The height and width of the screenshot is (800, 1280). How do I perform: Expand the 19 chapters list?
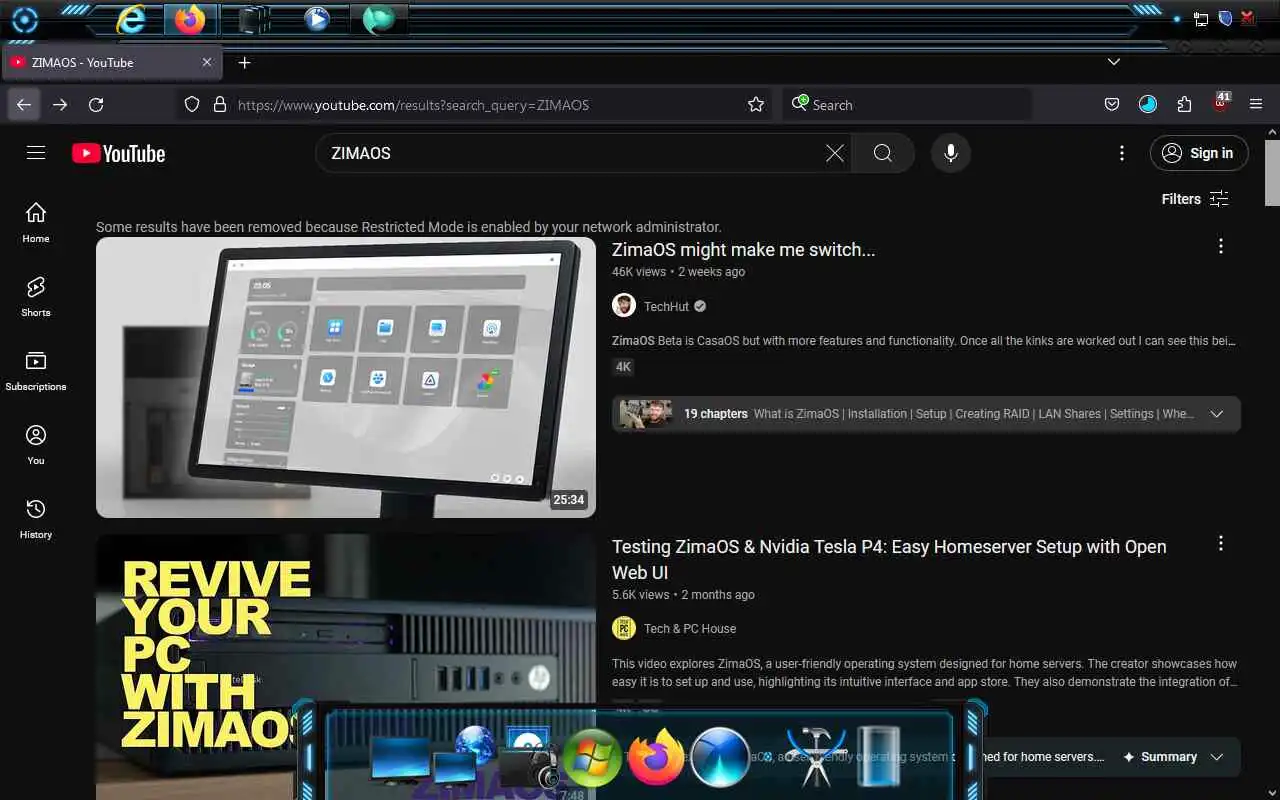tap(1217, 414)
